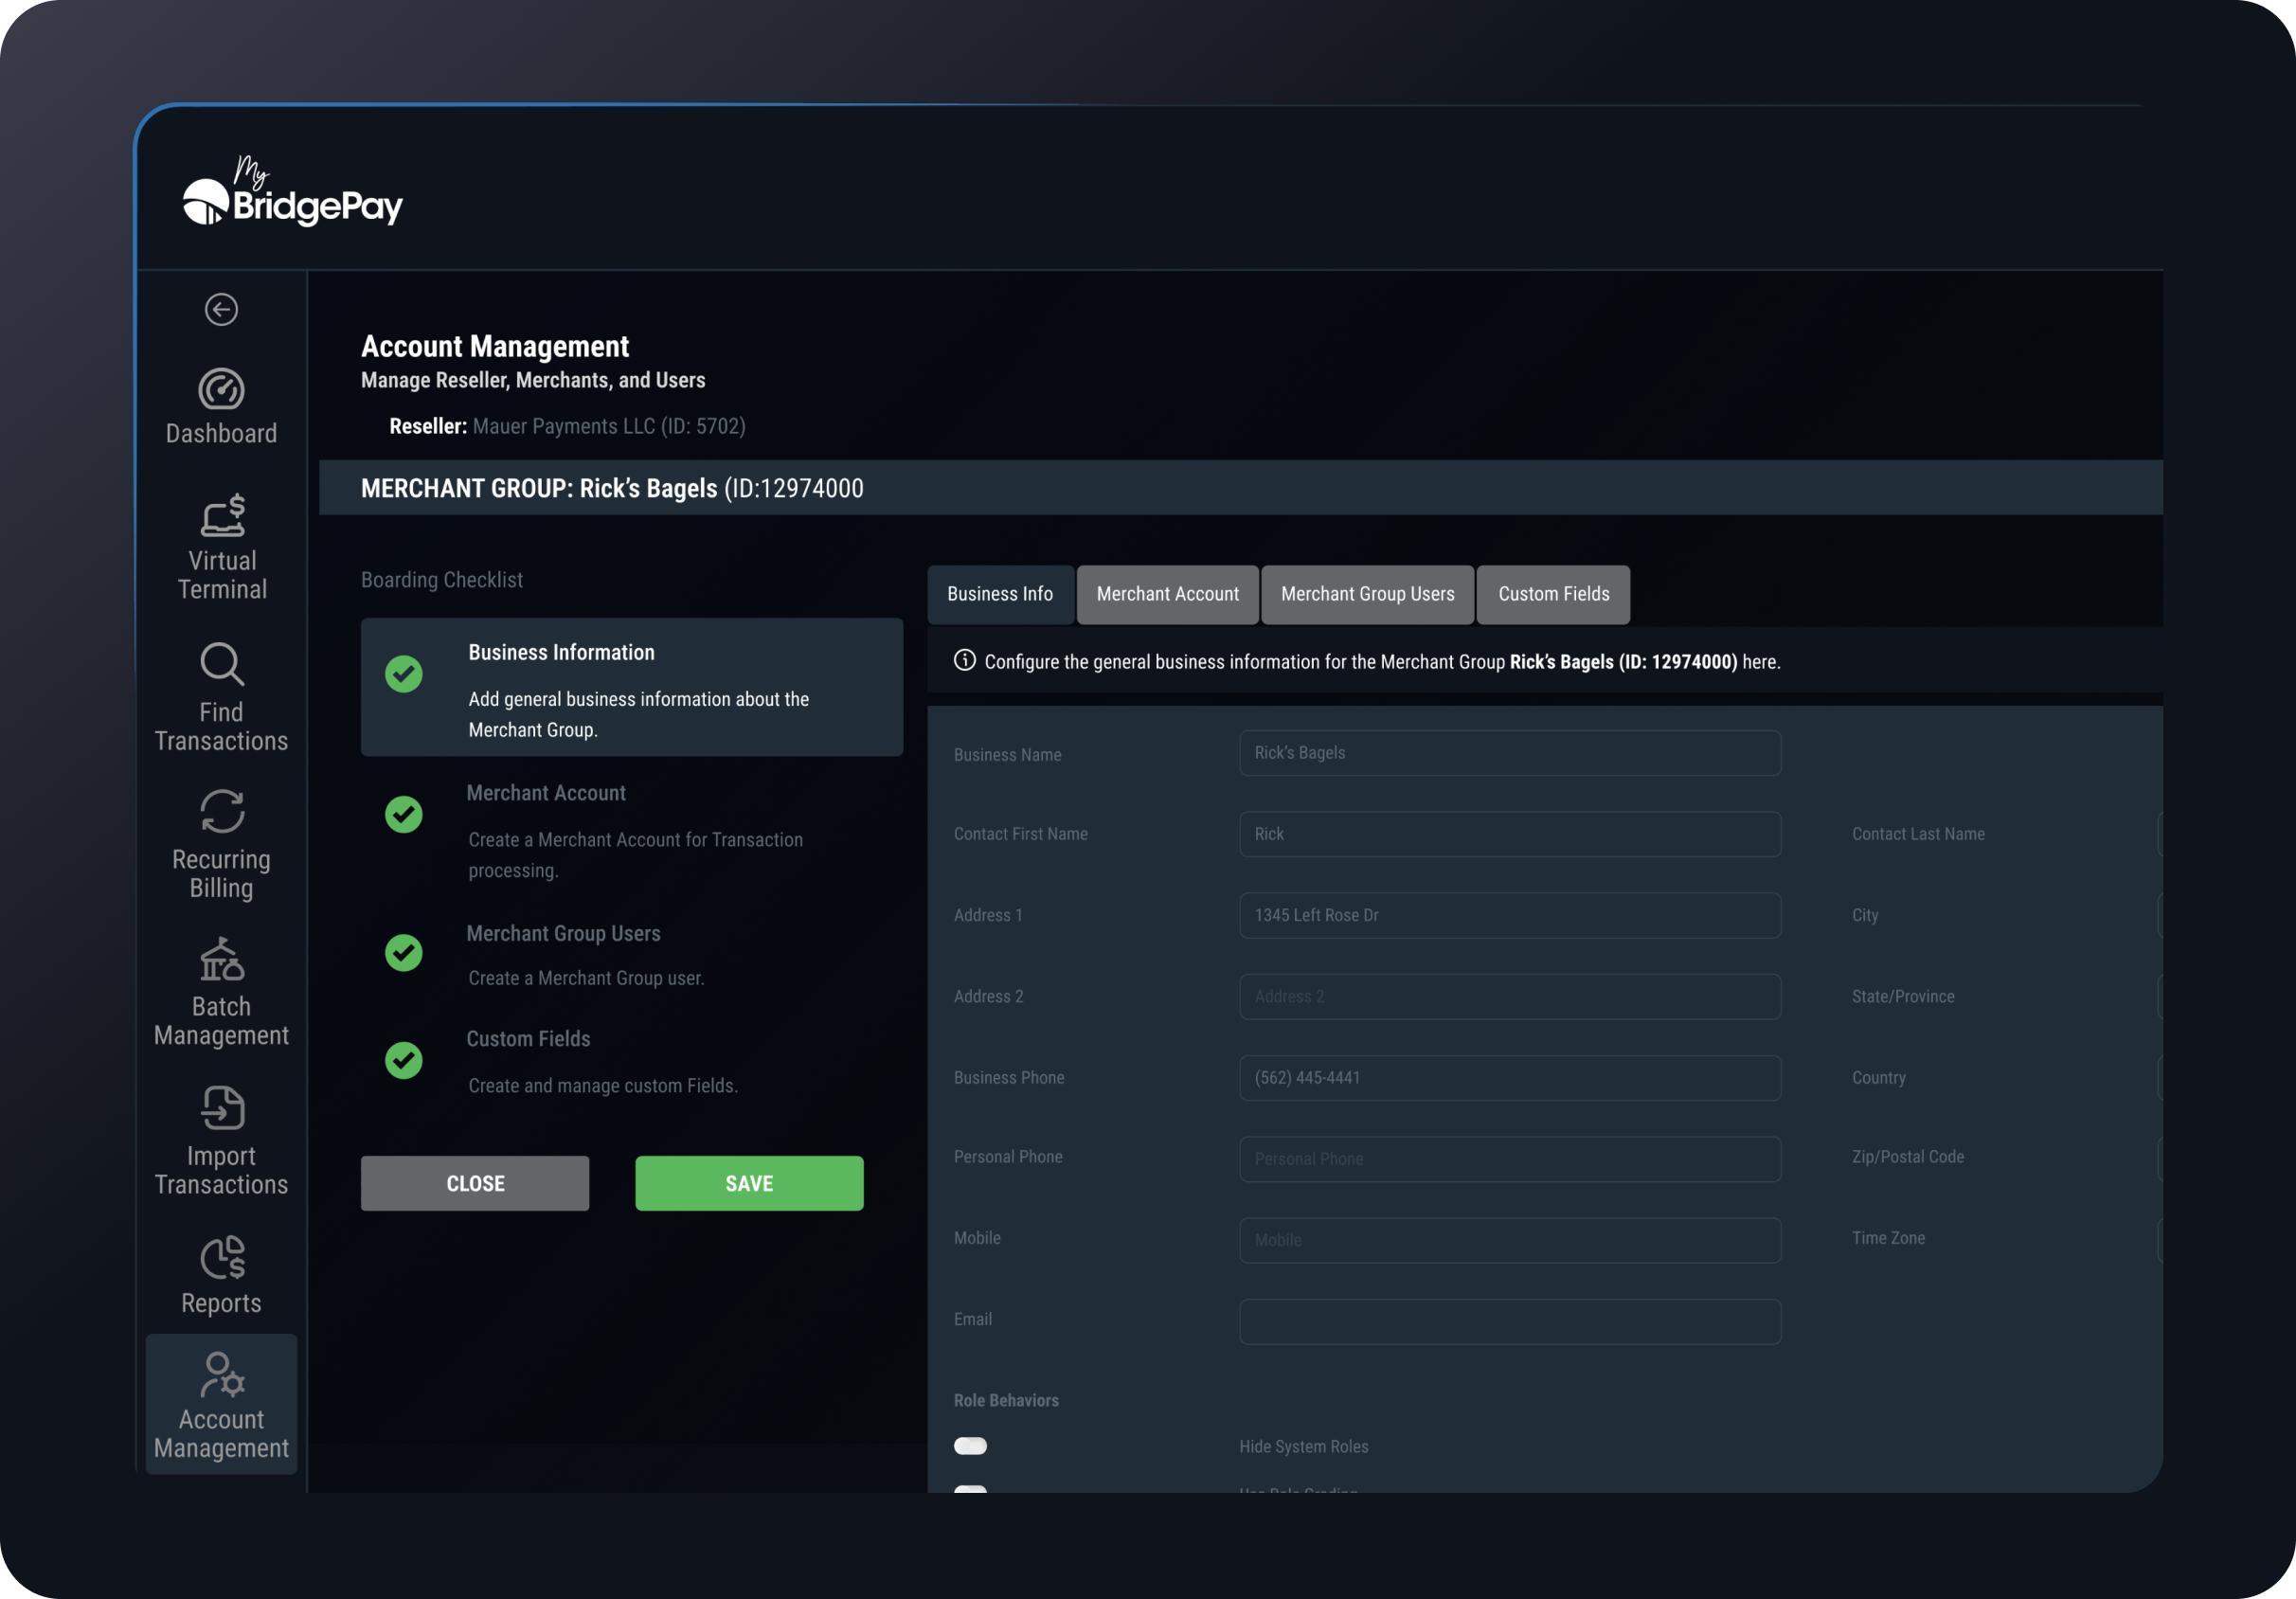Screen dimensions: 2296x1599
Task: Click the Personal Phone field
Action: pyautogui.click(x=1510, y=1159)
